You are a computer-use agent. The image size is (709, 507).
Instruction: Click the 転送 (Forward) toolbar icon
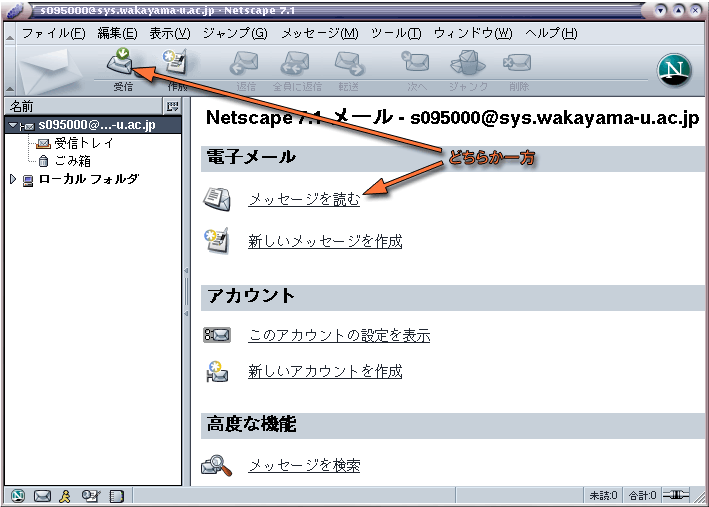349,62
